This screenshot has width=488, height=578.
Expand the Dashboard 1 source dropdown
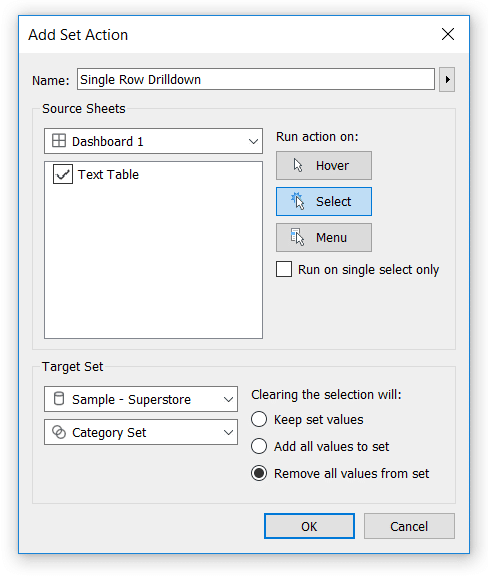pyautogui.click(x=153, y=141)
